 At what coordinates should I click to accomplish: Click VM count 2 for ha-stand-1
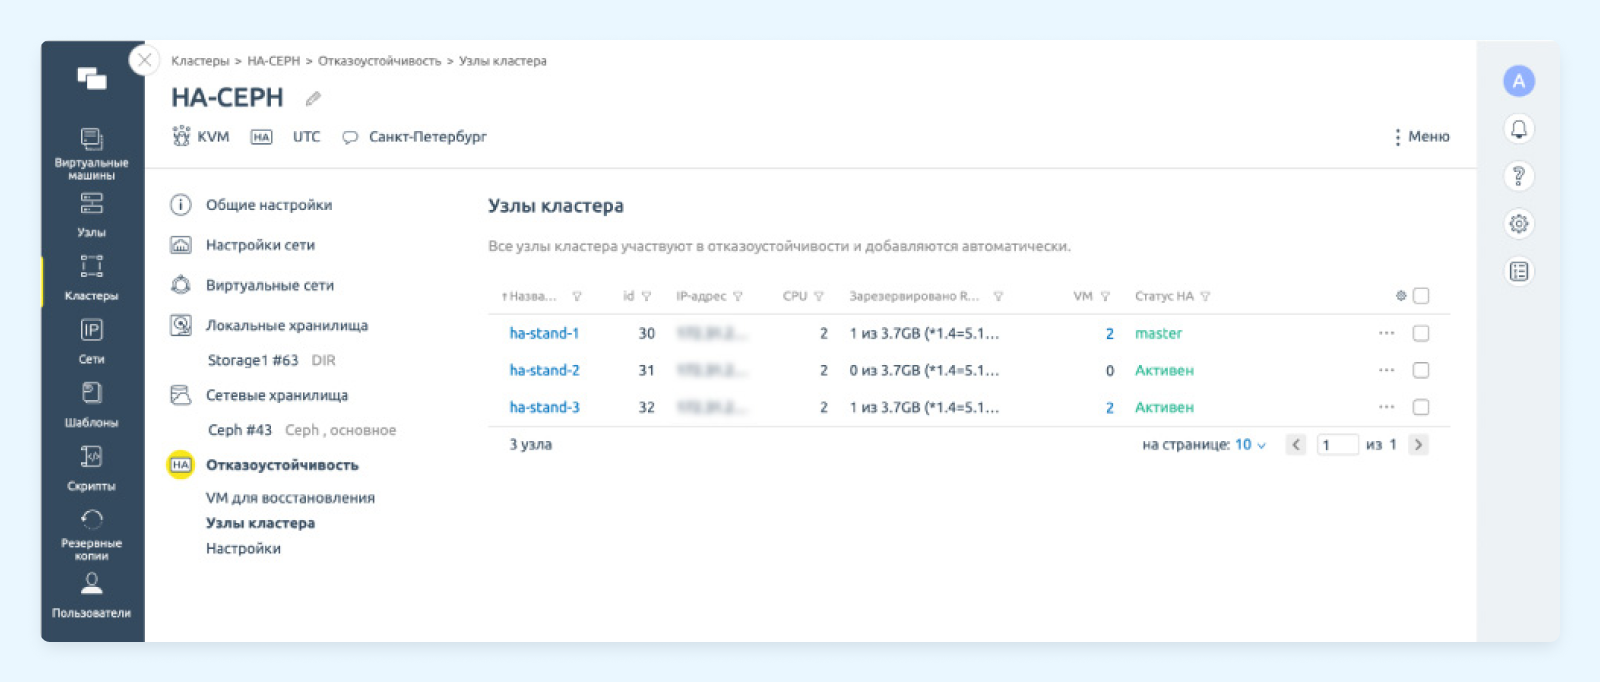[x=1109, y=333]
